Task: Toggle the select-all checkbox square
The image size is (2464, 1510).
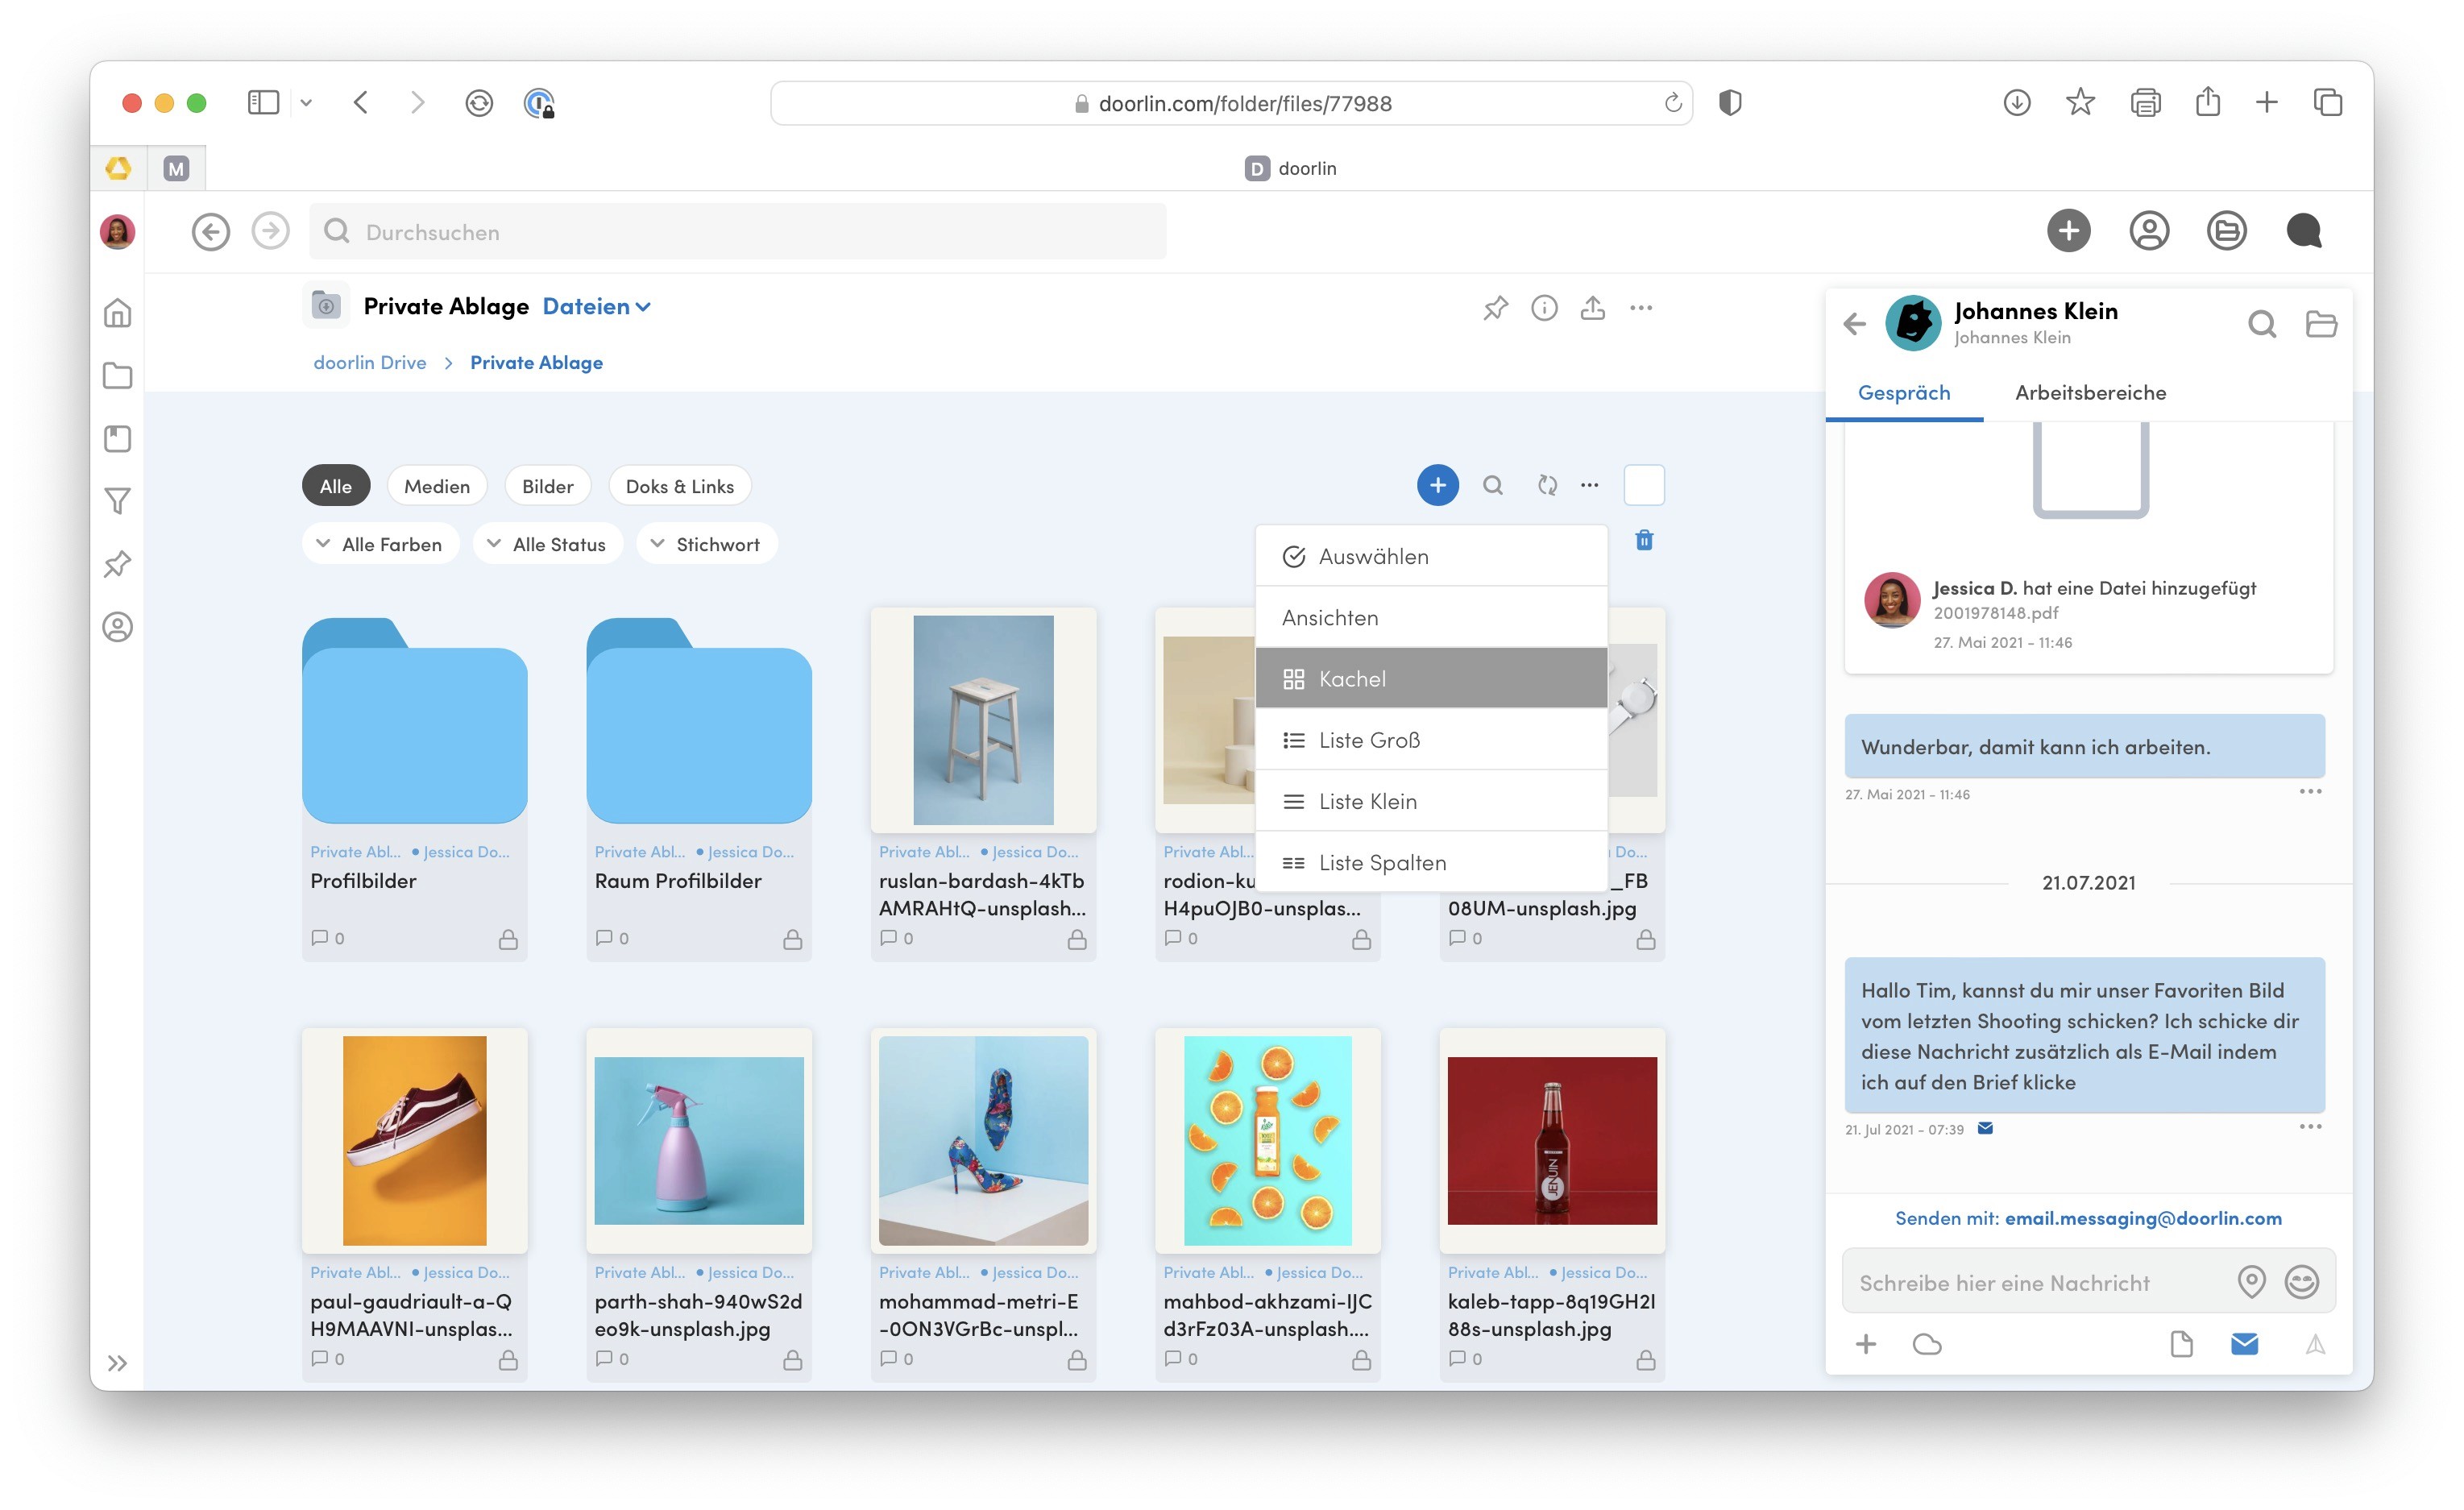Action: click(1644, 485)
